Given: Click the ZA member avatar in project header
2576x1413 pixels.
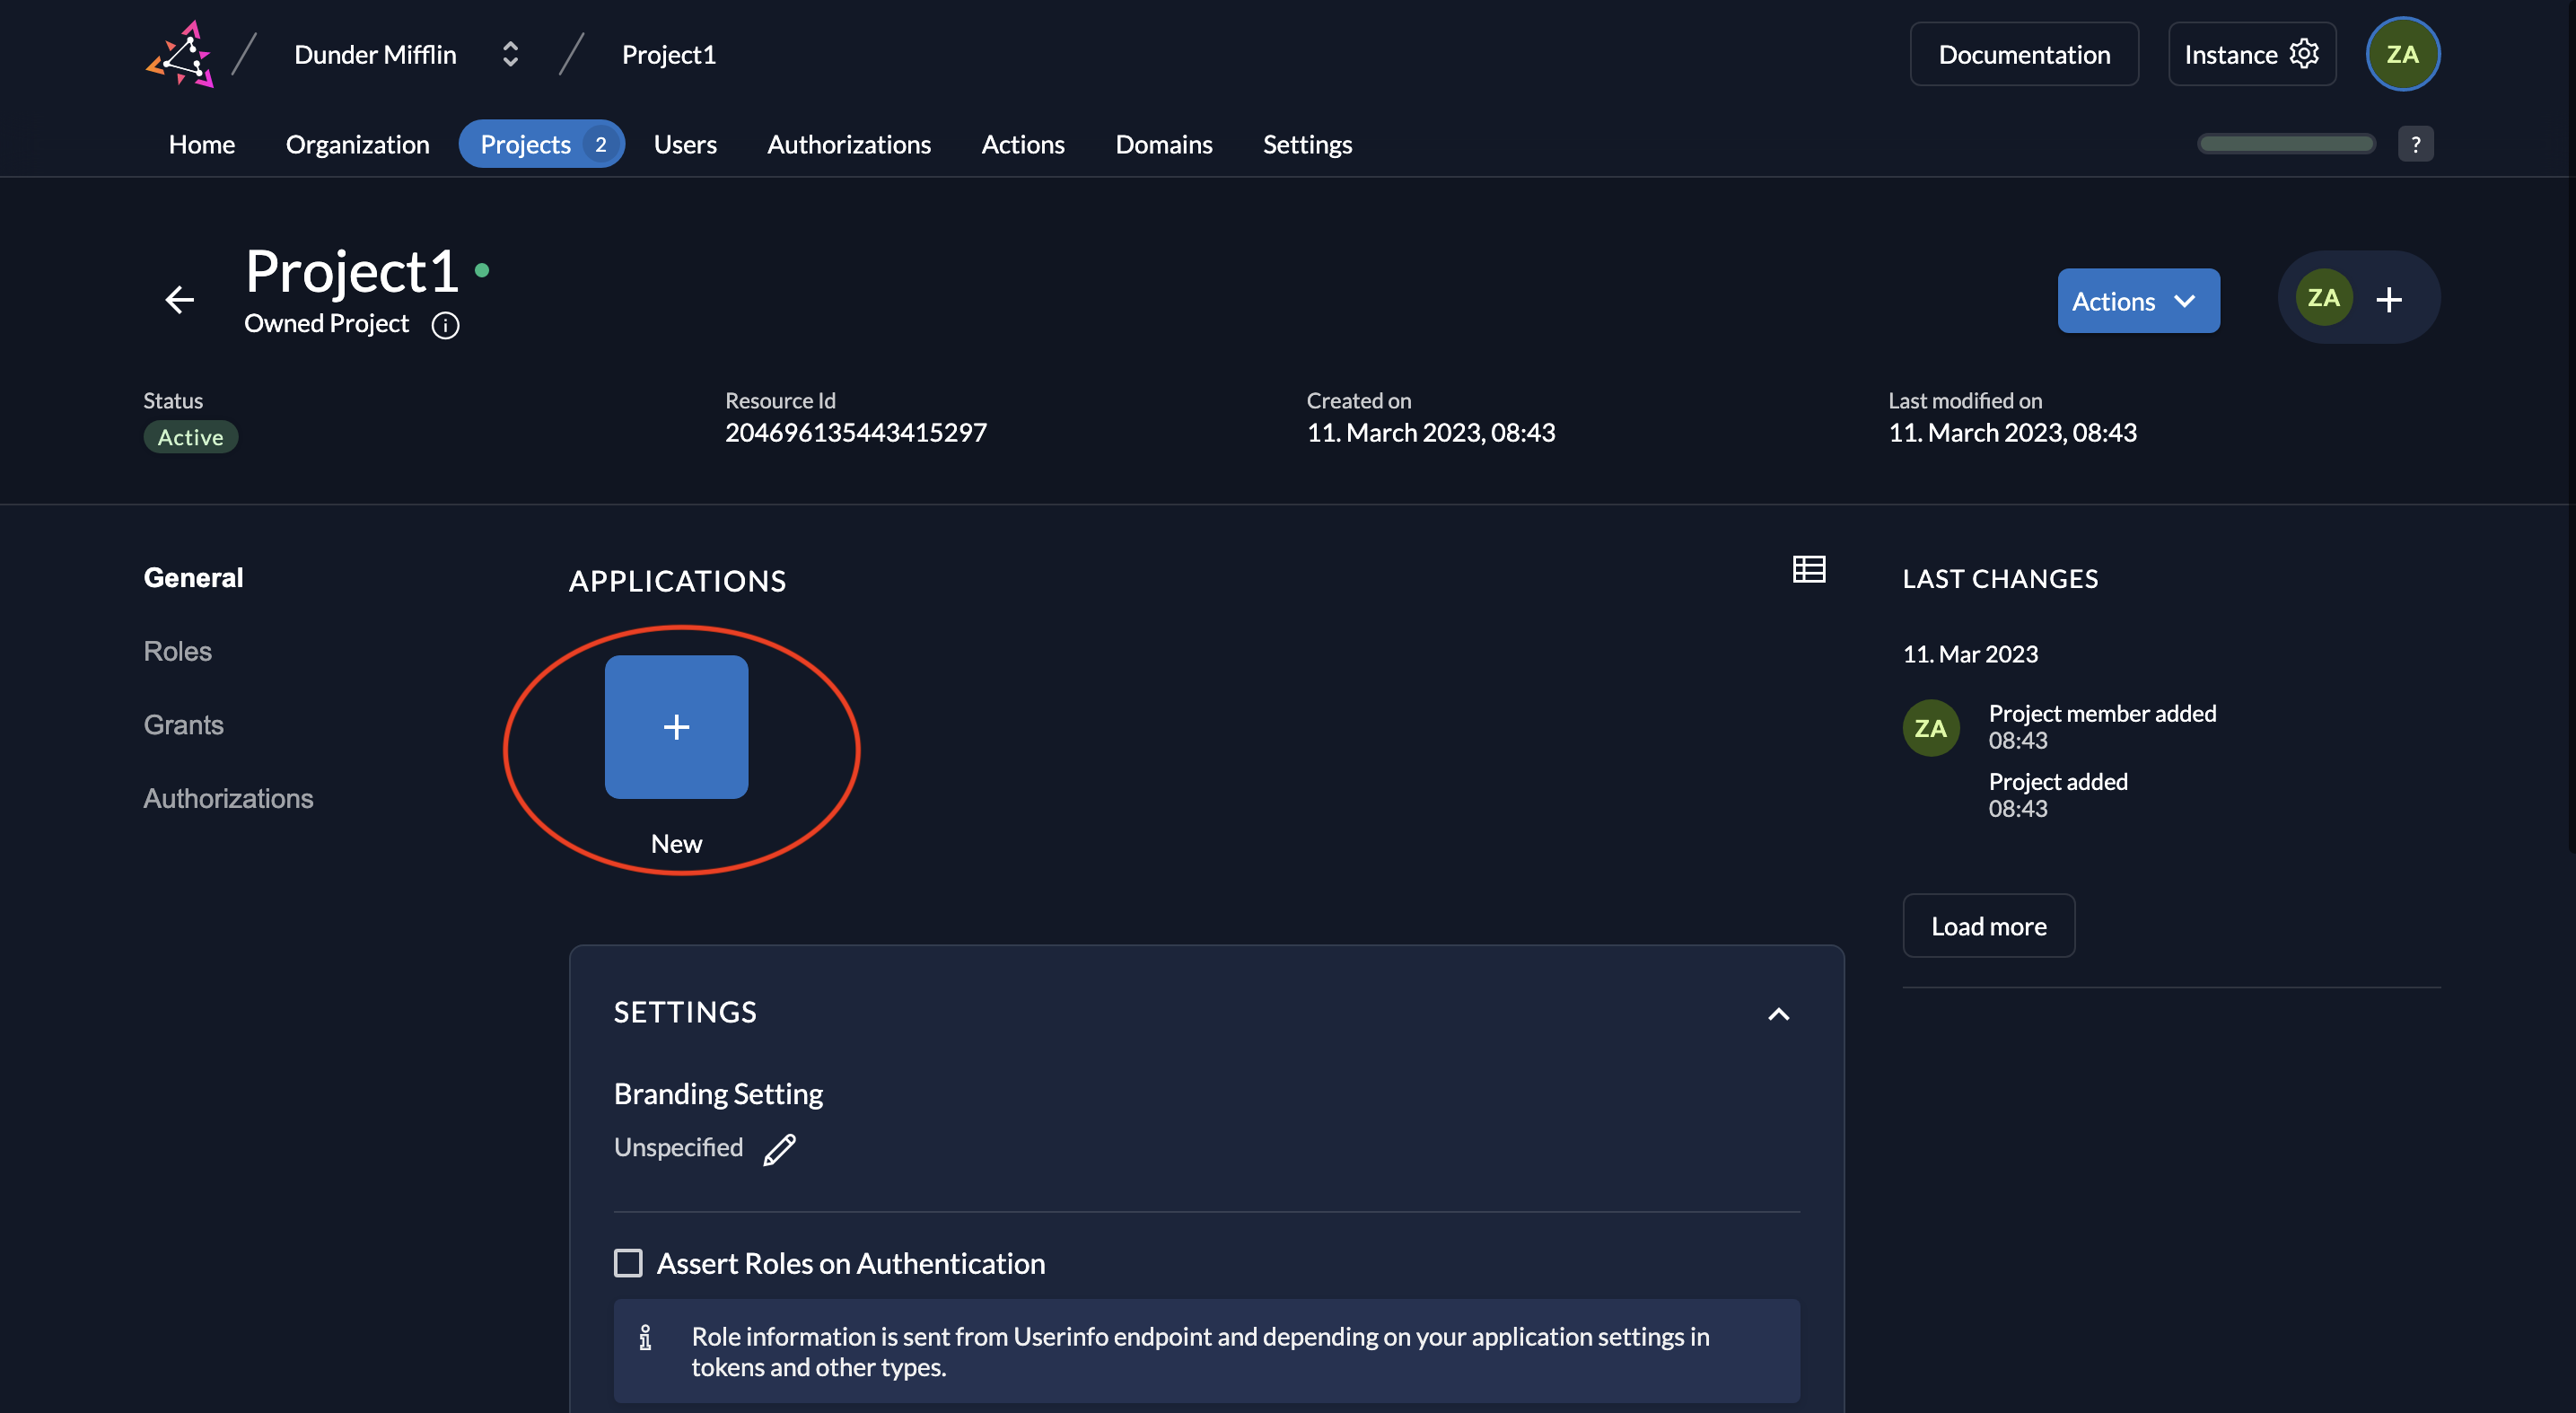Looking at the screenshot, I should 2324,297.
